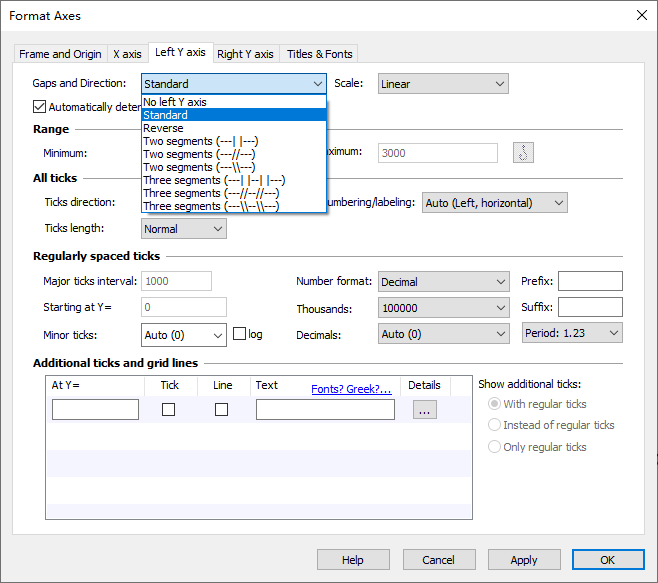Choose Standard in the dropdown list
The height and width of the screenshot is (583, 658).
tap(234, 115)
